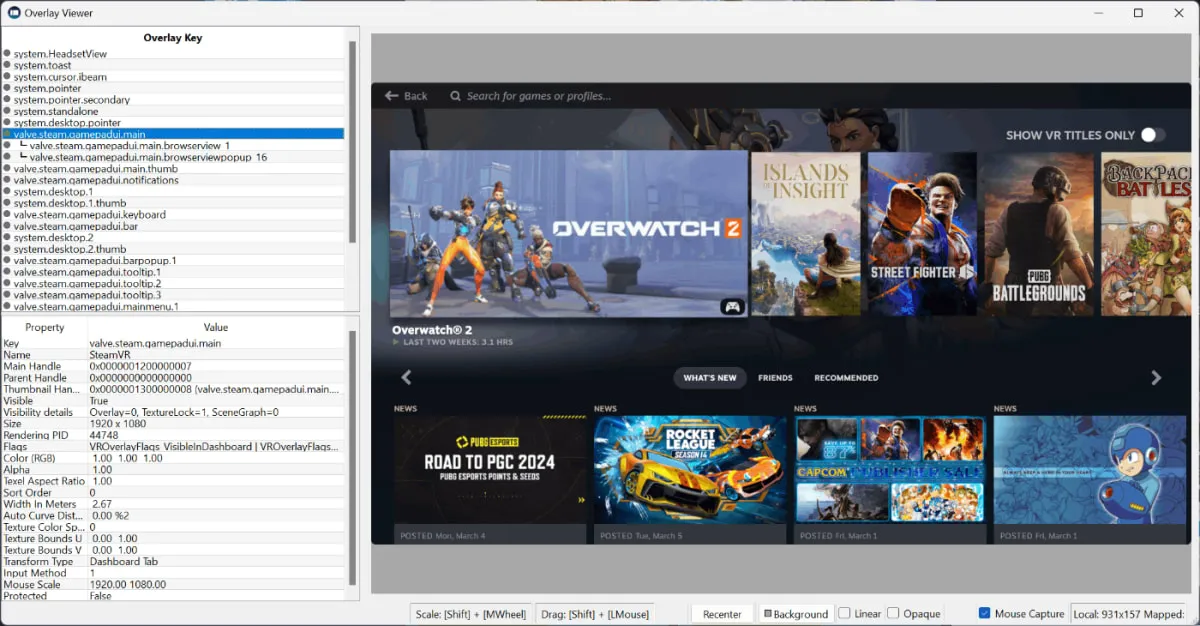Click the status dot beside system.HeadsetView
1200x626 pixels.
pos(7,54)
